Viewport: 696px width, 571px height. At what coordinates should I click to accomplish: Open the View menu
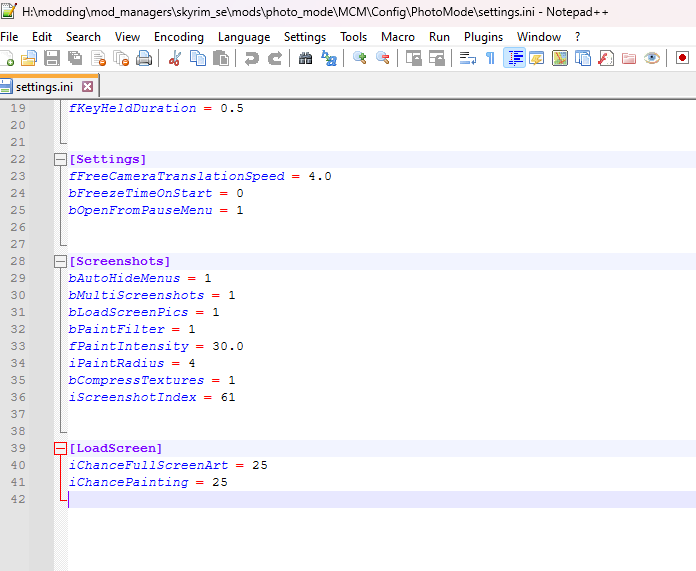[127, 37]
